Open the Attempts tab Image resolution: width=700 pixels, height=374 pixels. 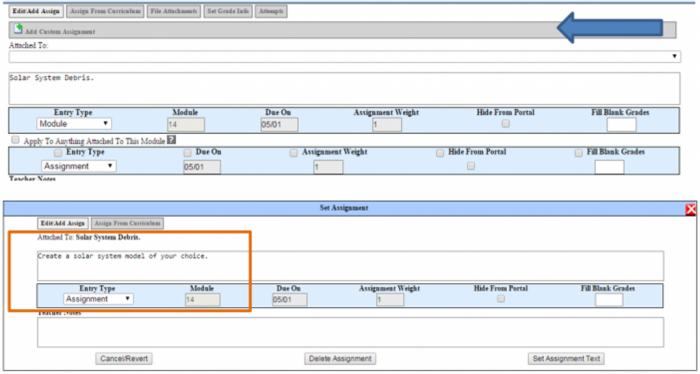pyautogui.click(x=271, y=12)
